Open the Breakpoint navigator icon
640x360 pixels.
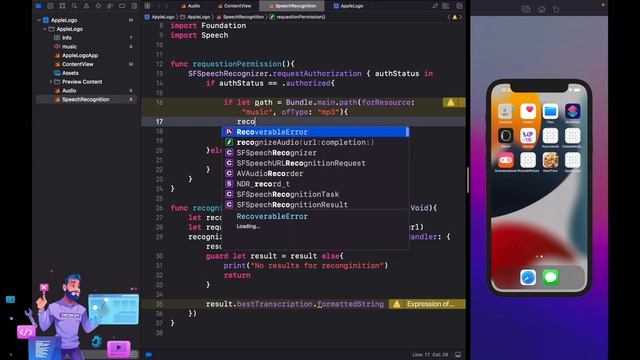point(122,6)
